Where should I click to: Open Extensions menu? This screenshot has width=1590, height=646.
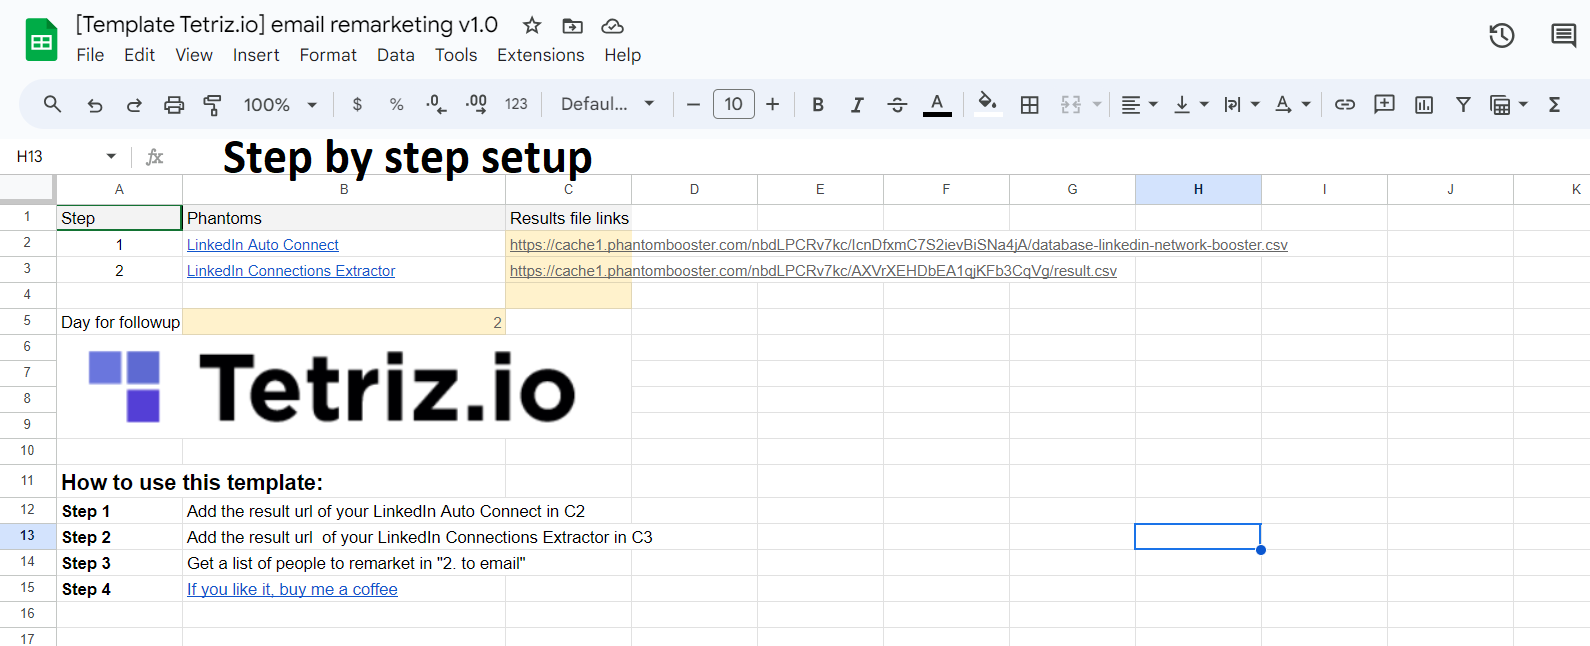pos(541,55)
